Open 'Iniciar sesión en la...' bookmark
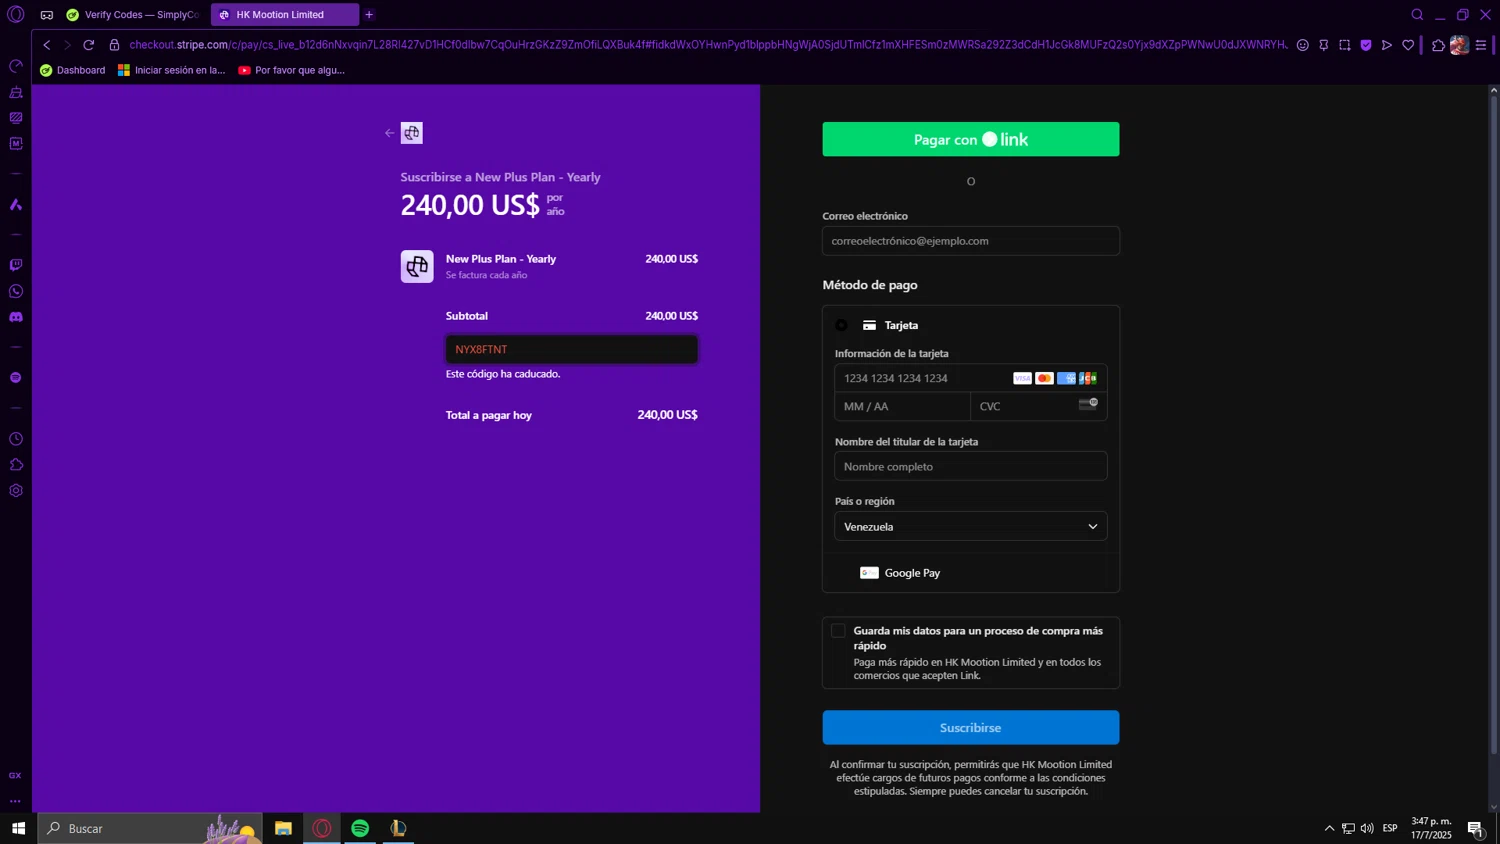 (x=171, y=70)
